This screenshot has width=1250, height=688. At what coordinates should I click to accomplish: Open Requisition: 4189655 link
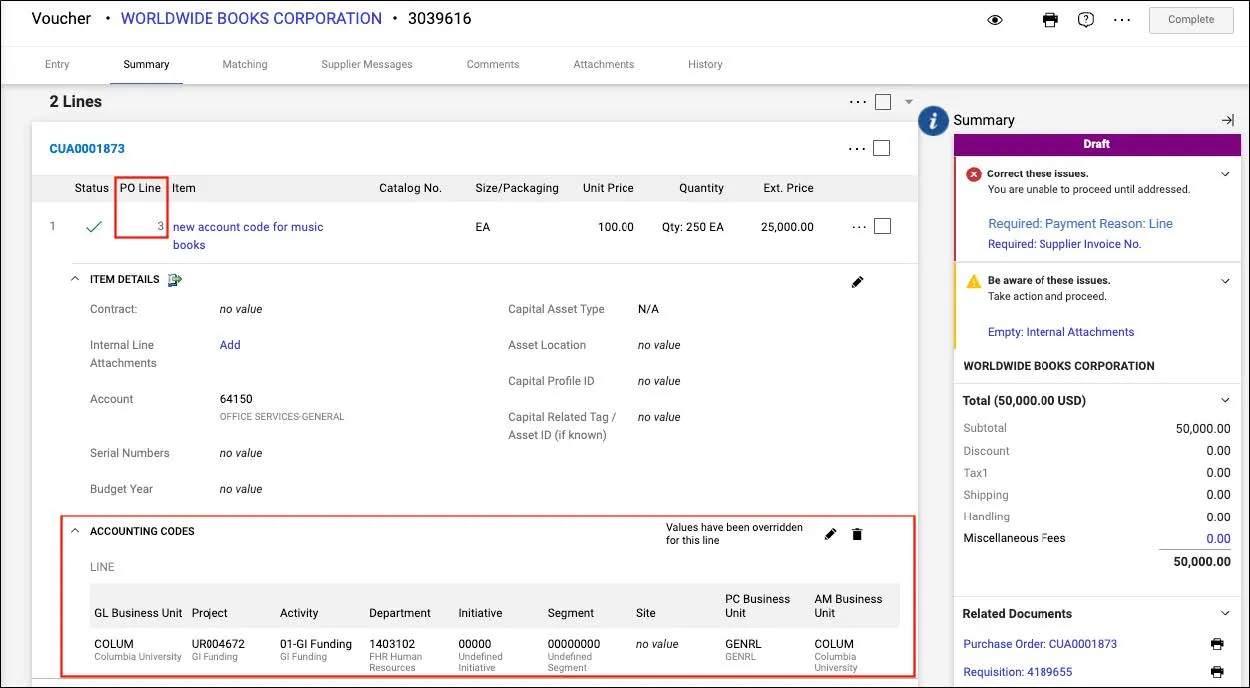point(1017,672)
